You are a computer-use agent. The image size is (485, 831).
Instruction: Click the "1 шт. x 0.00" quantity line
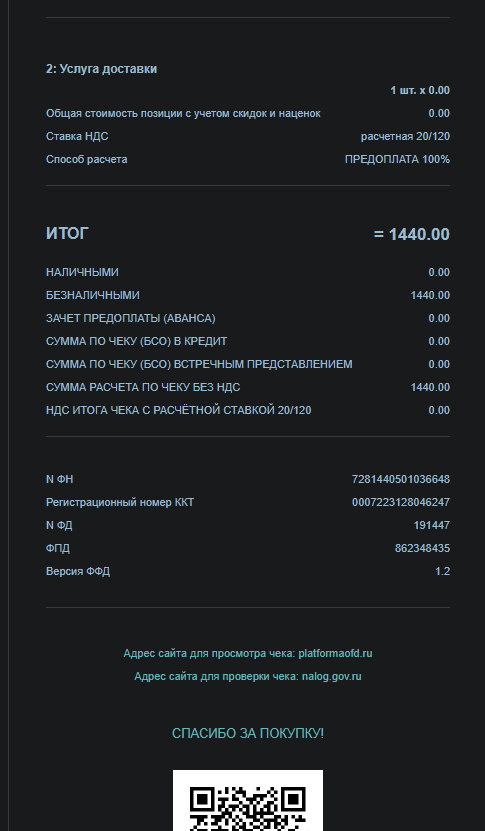coord(420,91)
